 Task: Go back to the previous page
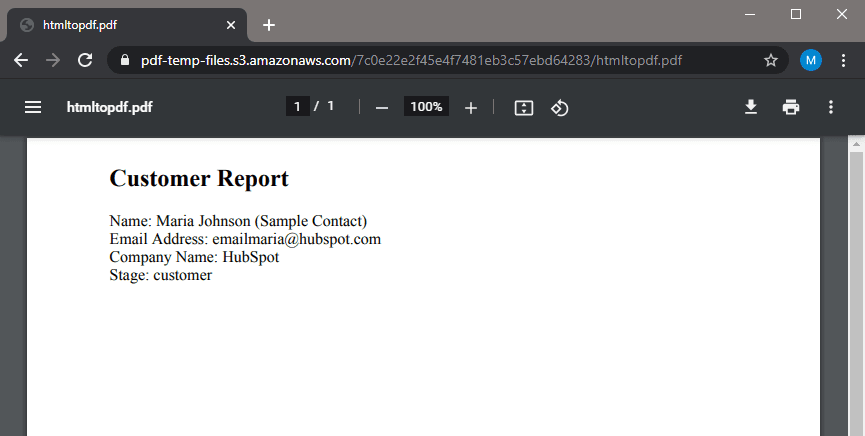(21, 60)
